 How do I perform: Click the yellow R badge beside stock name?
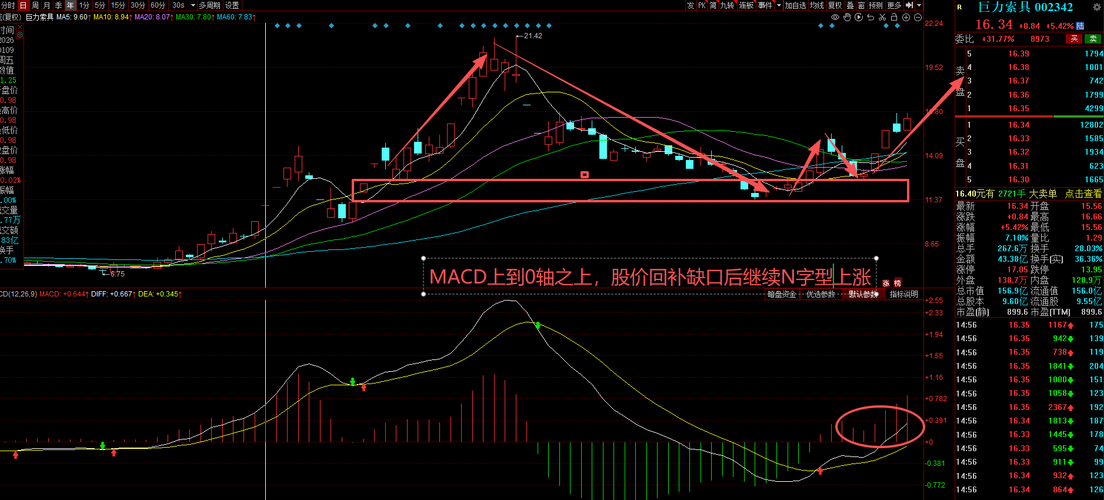[960, 7]
